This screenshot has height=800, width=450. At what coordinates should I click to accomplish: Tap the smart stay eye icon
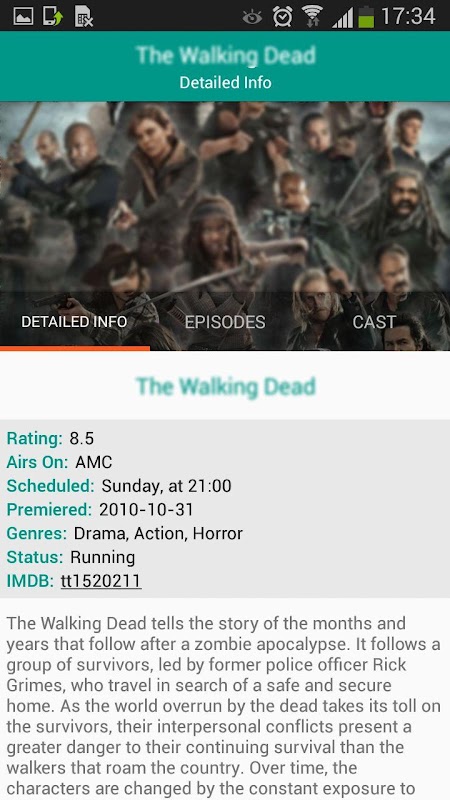pyautogui.click(x=252, y=17)
